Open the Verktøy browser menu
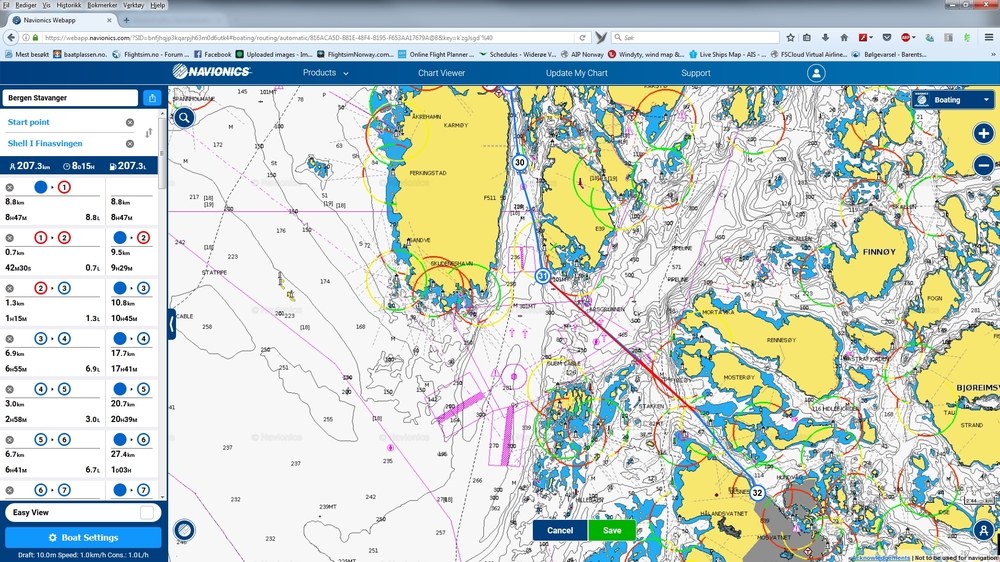Screen dimensions: 1000x562 coord(133,5)
